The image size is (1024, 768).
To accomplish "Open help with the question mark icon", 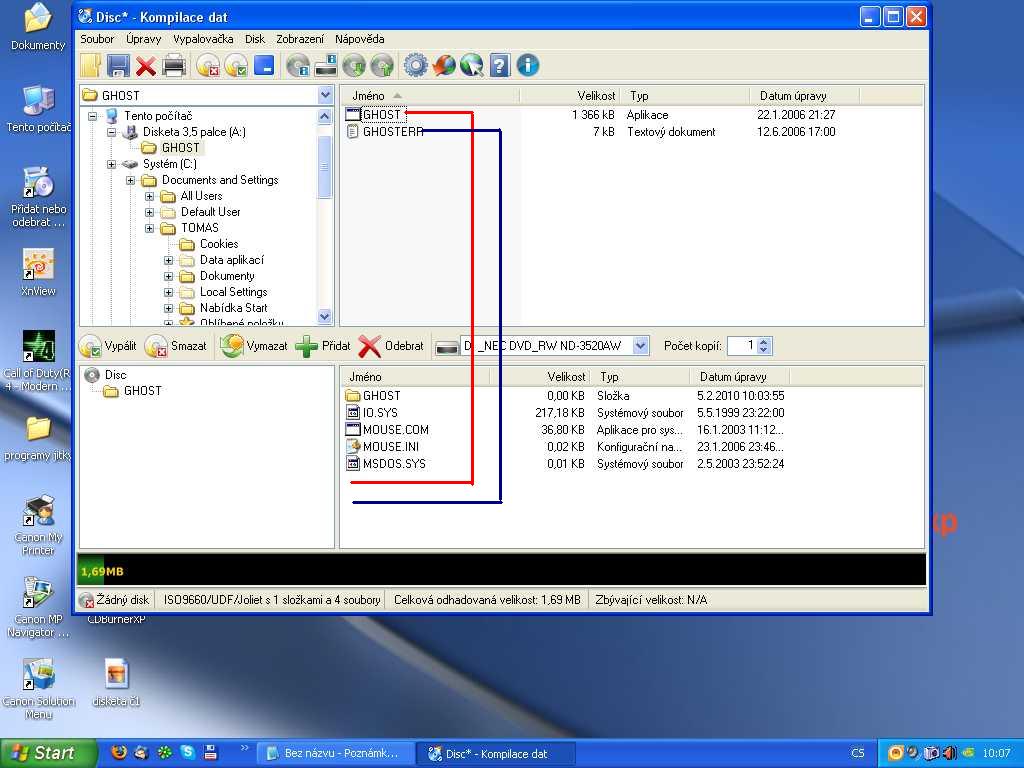I will pyautogui.click(x=500, y=65).
